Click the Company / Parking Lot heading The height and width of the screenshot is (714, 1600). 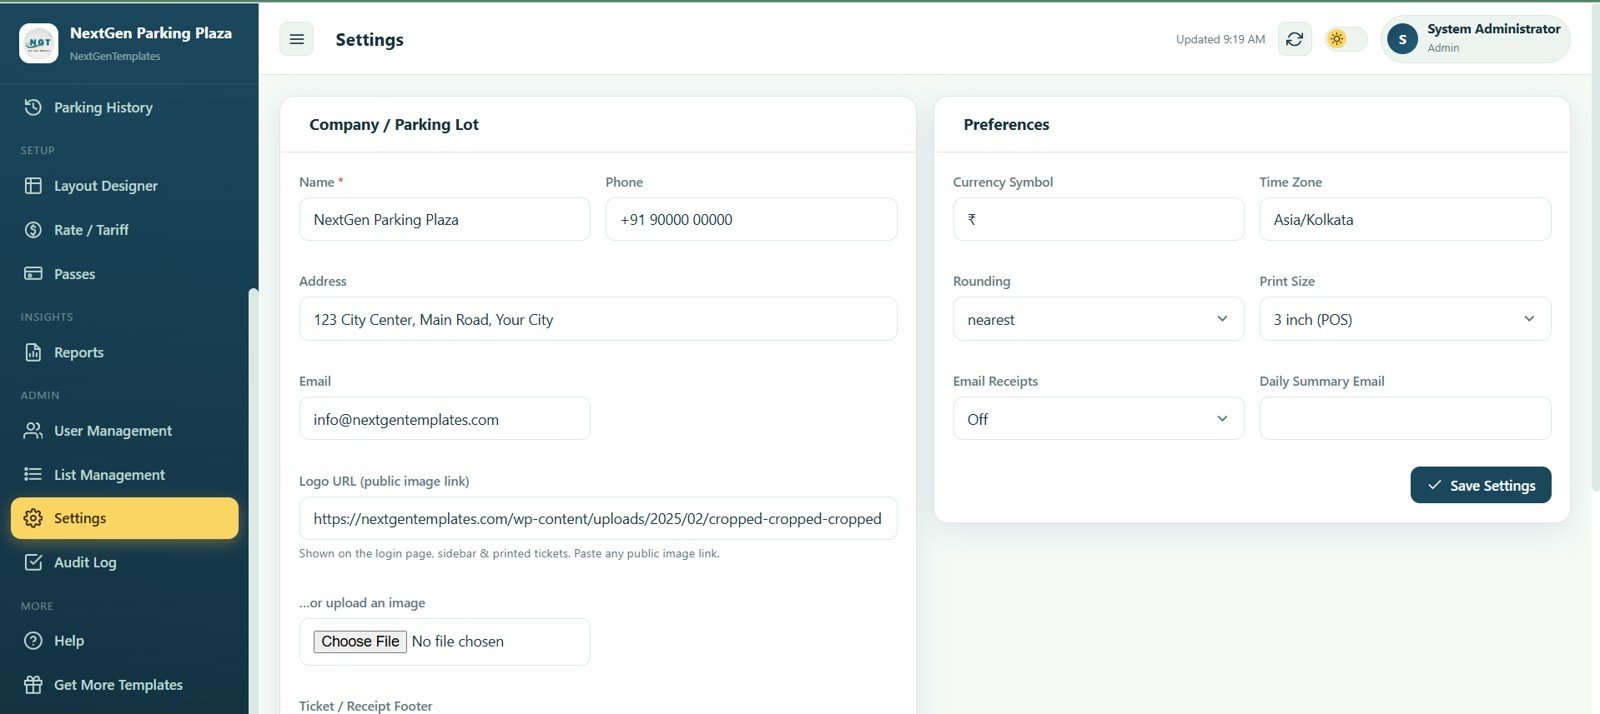[394, 124]
